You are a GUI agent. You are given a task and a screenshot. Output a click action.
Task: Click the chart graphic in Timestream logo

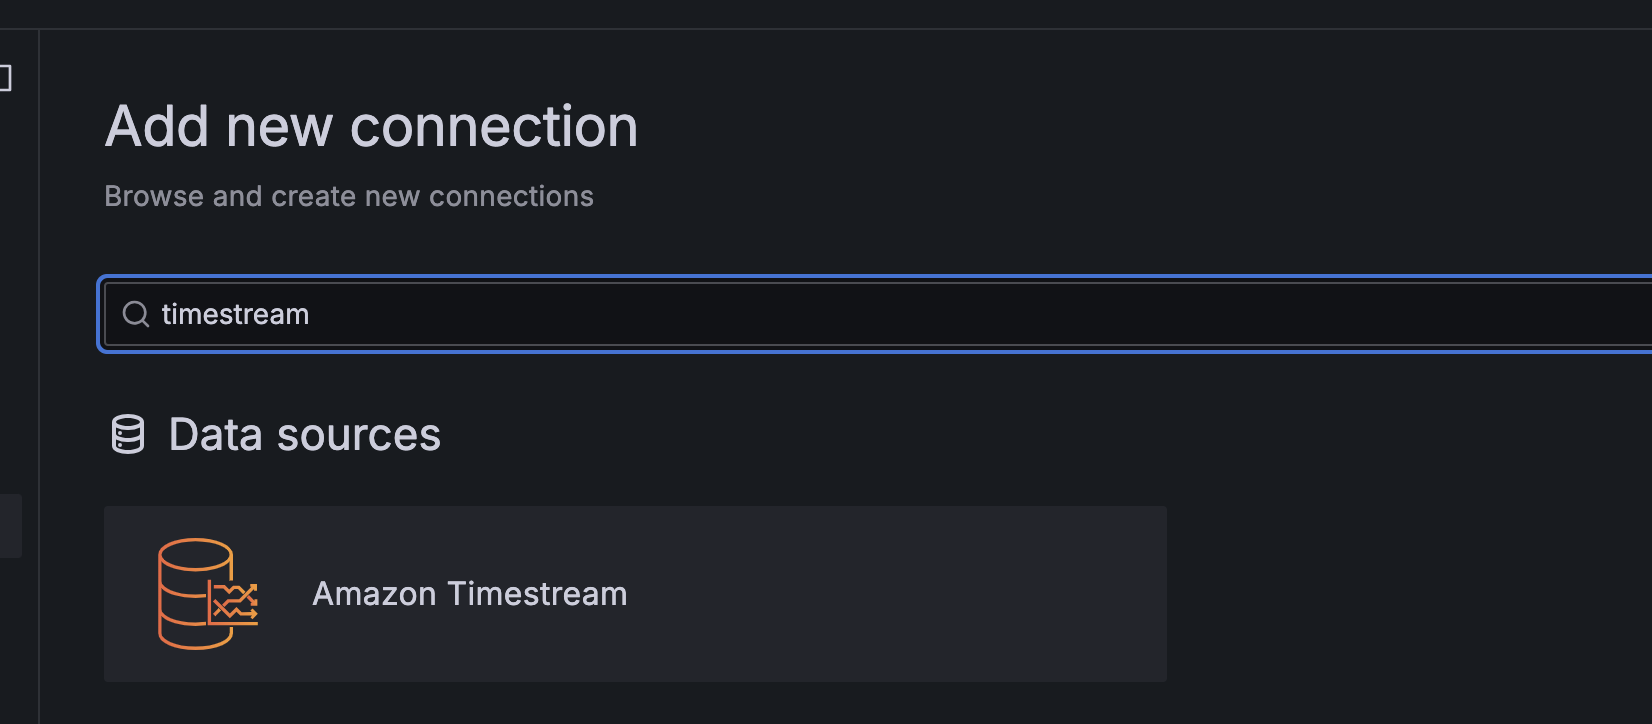click(236, 603)
